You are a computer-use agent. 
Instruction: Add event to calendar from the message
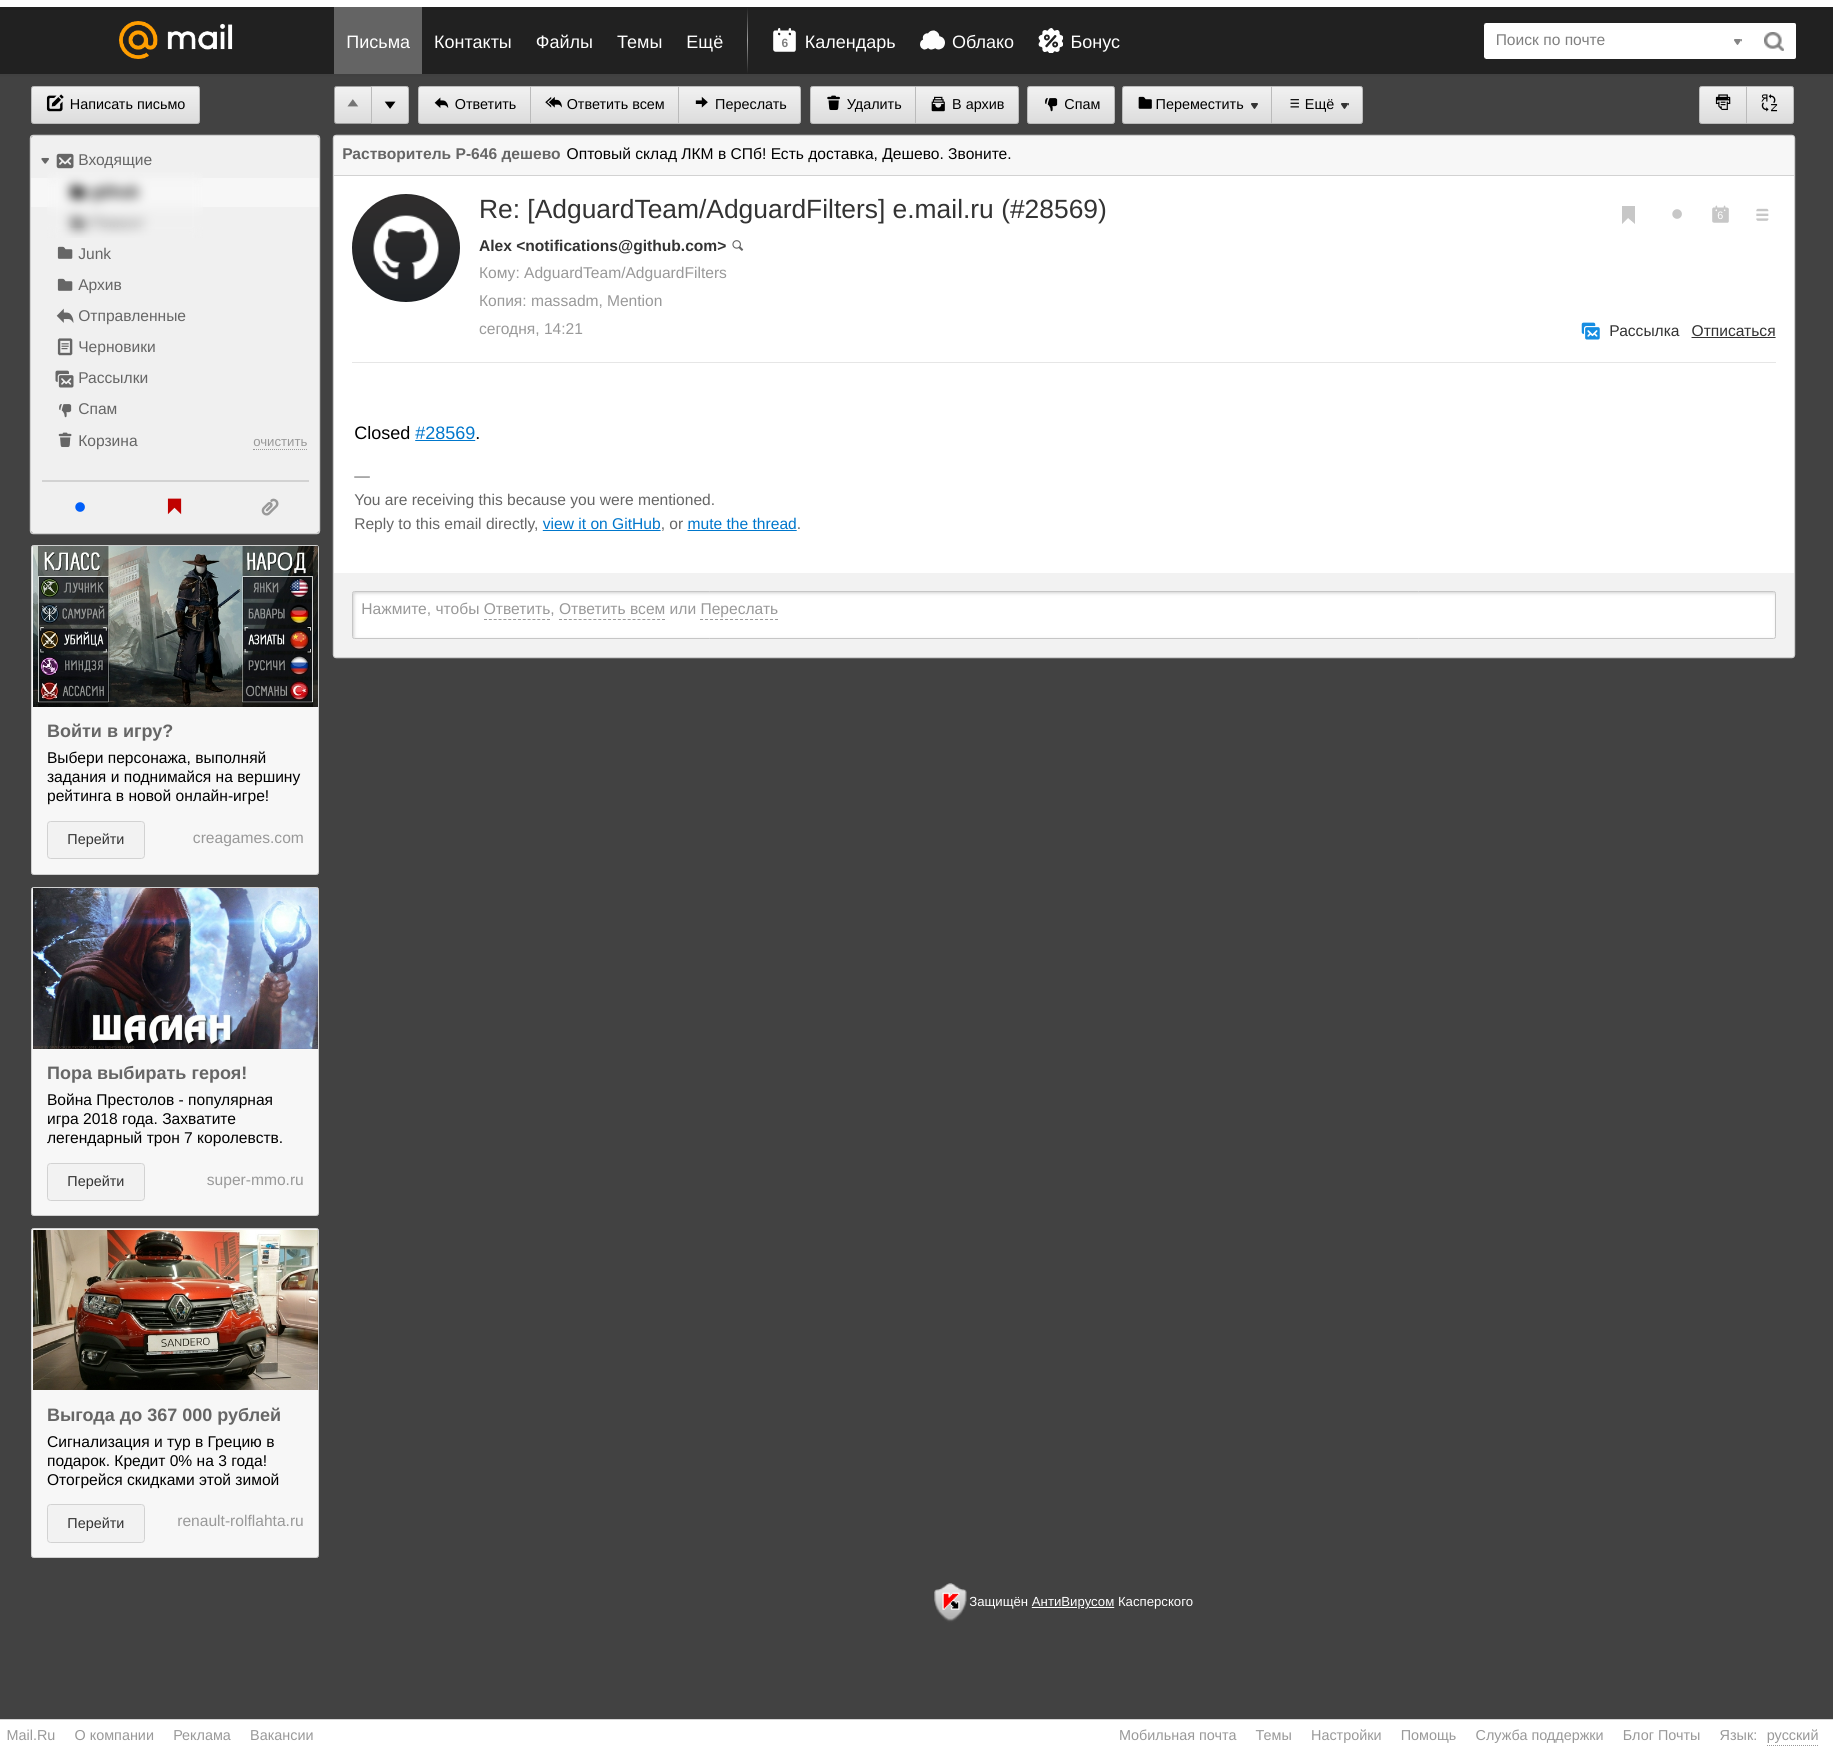[1719, 213]
